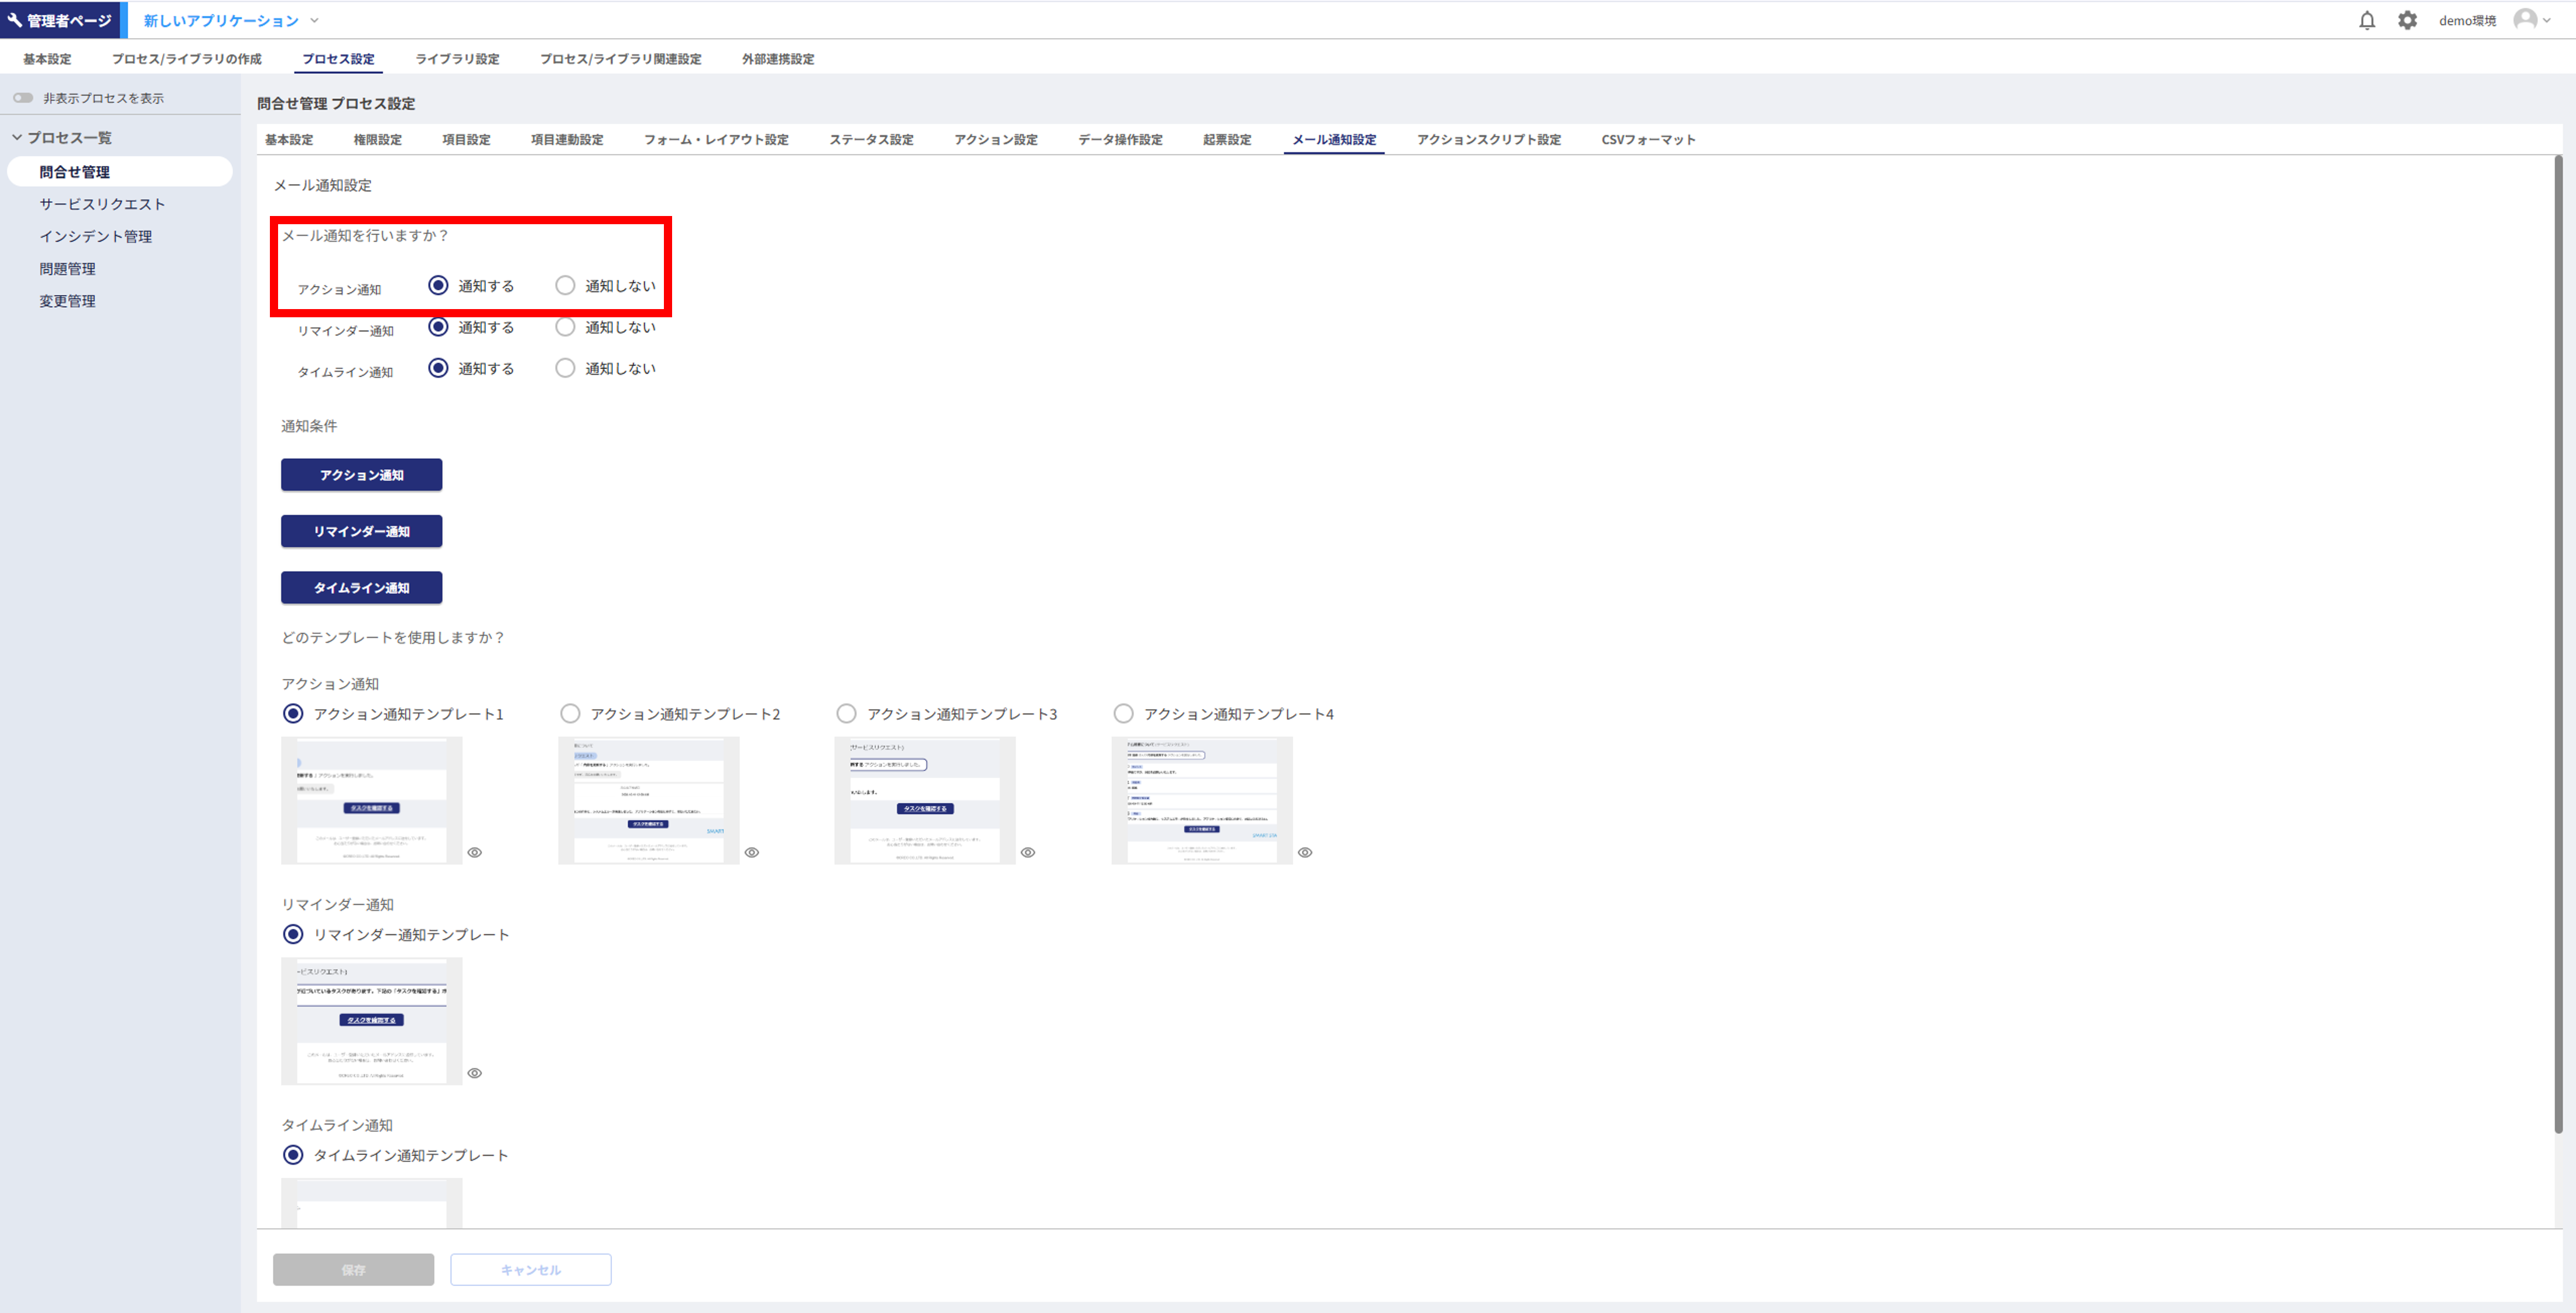2576x1313 pixels.
Task: Preview action notification template 2 eye icon
Action: coord(752,852)
